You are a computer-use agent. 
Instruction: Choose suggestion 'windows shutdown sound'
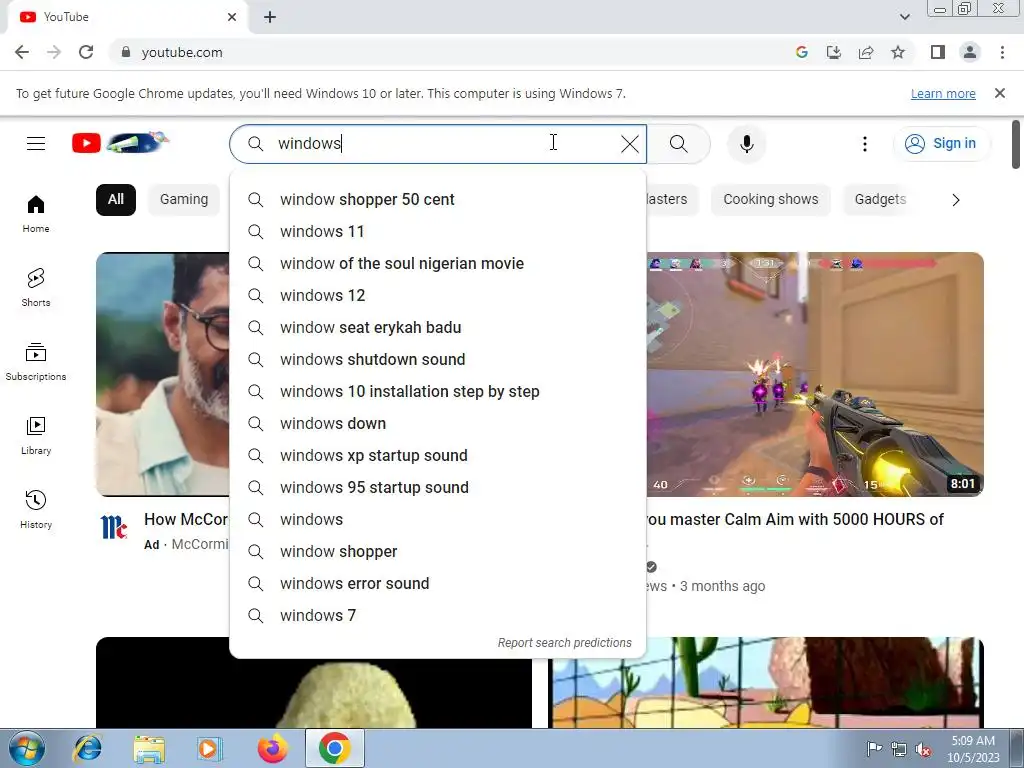438,359
